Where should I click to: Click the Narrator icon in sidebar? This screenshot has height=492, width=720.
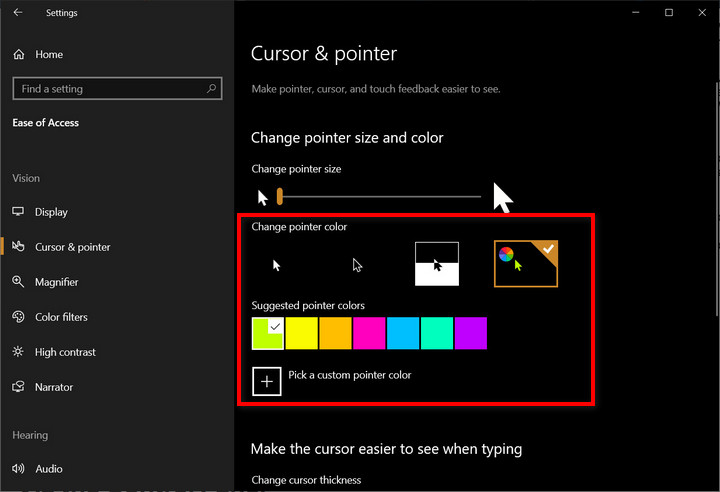pyautogui.click(x=19, y=387)
